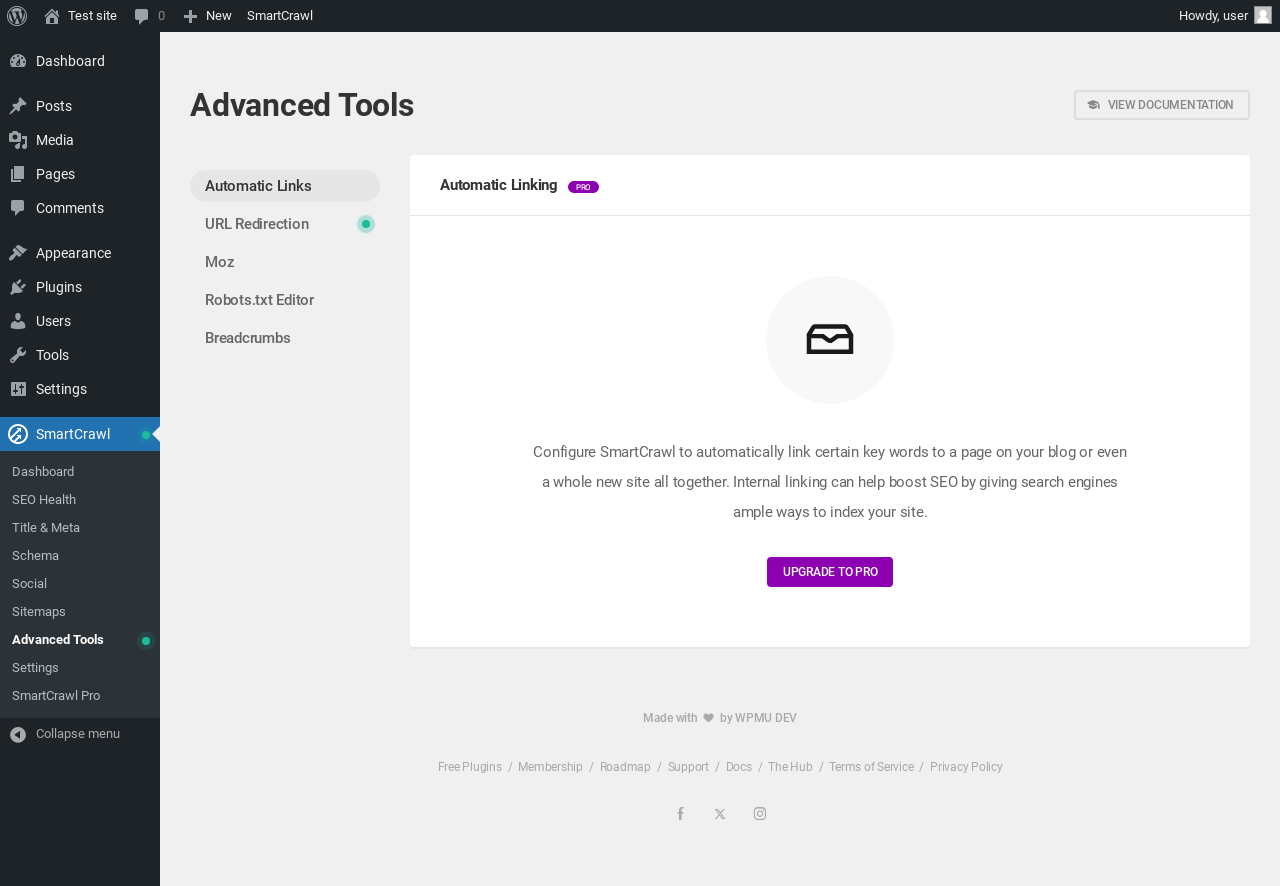Click the green status dot beside URL Redirection

[366, 224]
